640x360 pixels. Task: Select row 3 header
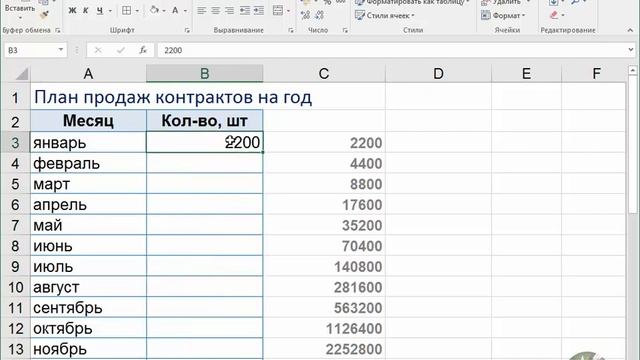click(x=15, y=142)
